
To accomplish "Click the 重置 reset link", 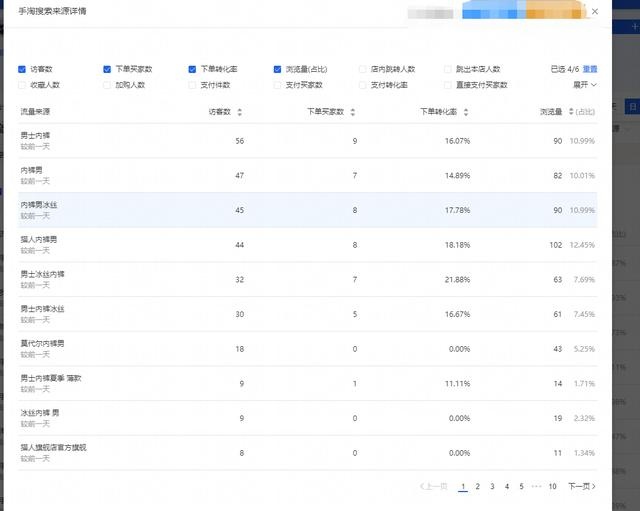I will tap(590, 69).
